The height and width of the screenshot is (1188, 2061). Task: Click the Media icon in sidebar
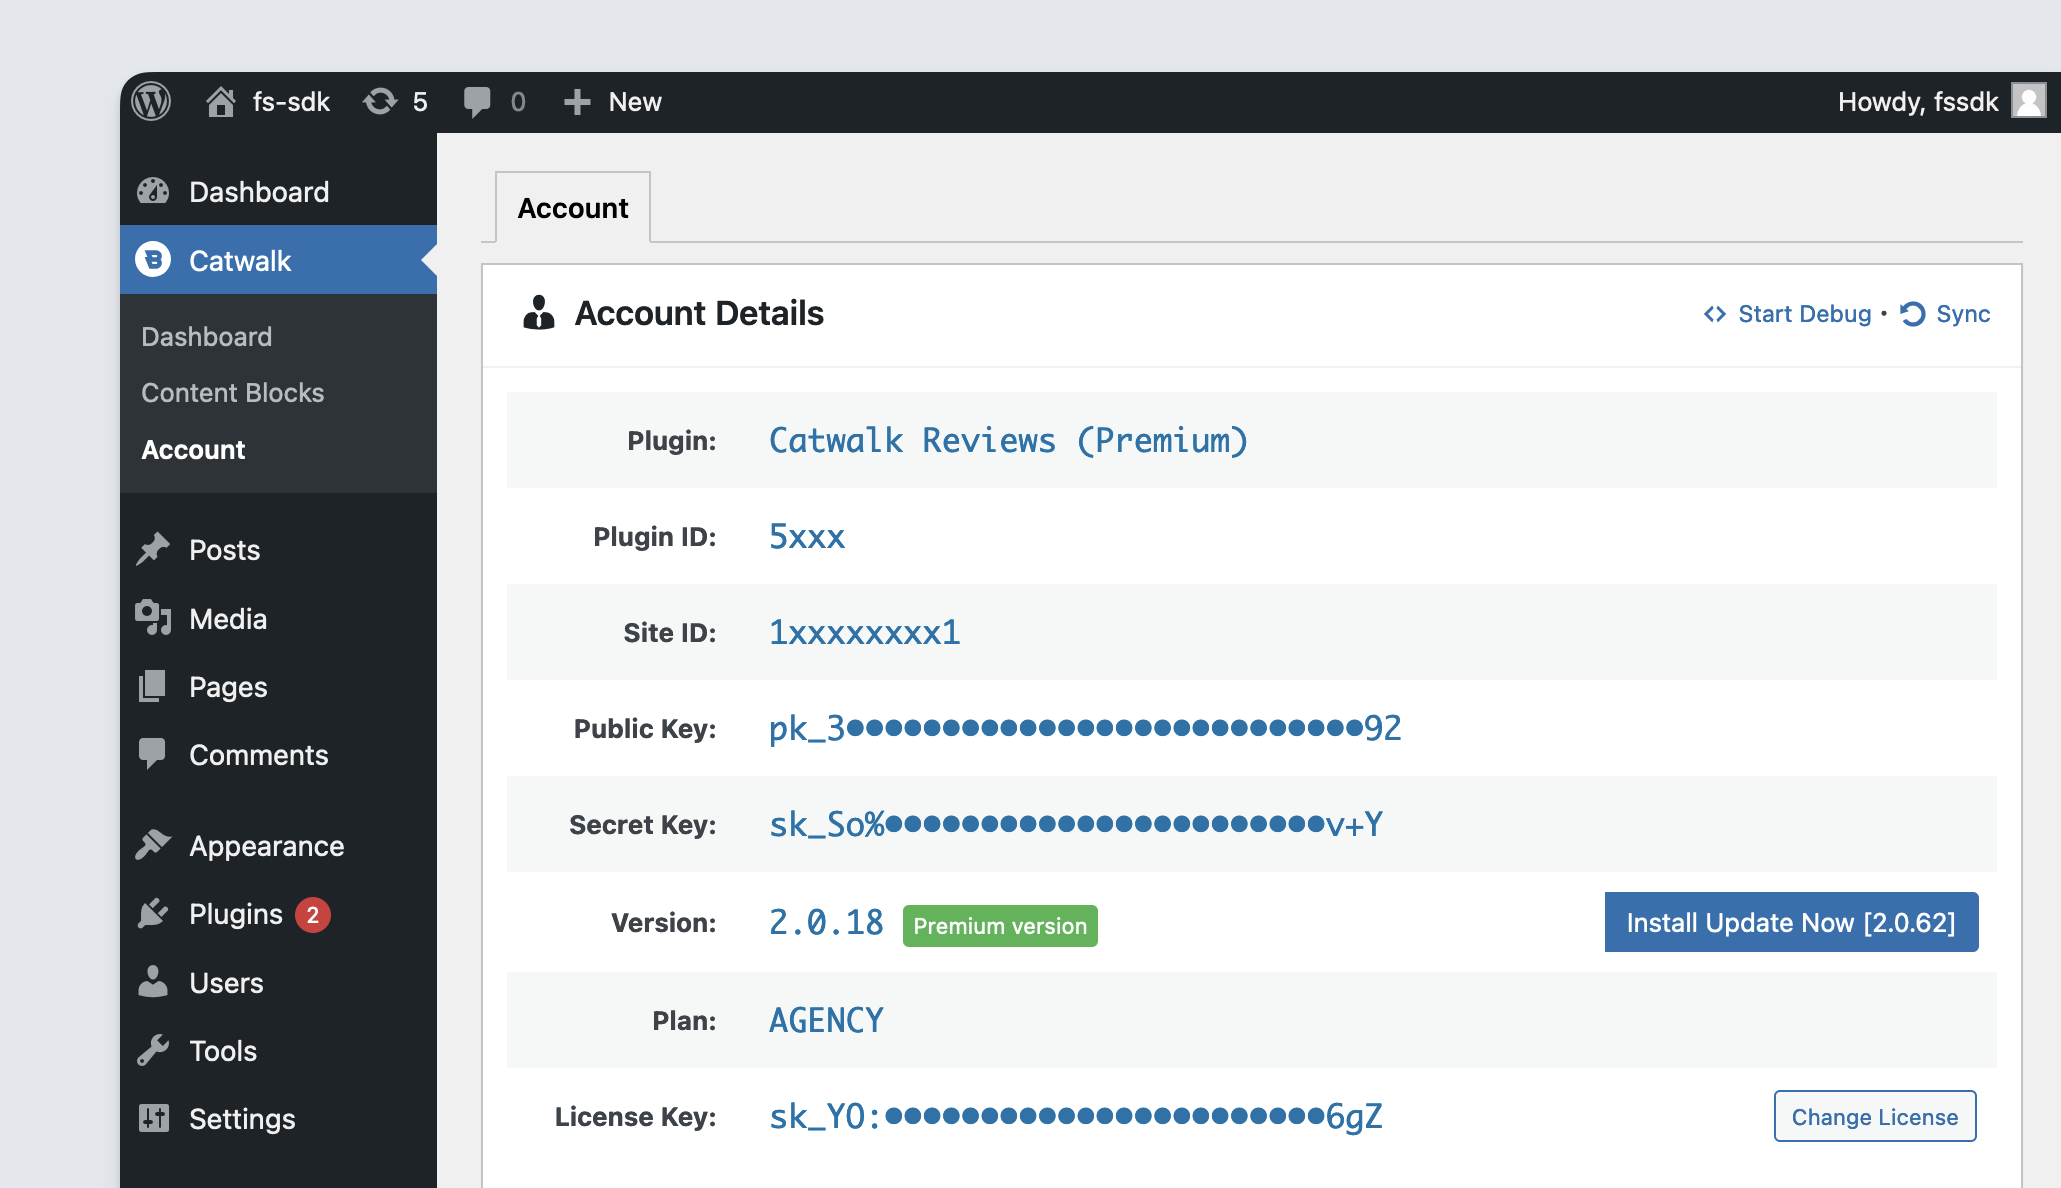(x=154, y=619)
